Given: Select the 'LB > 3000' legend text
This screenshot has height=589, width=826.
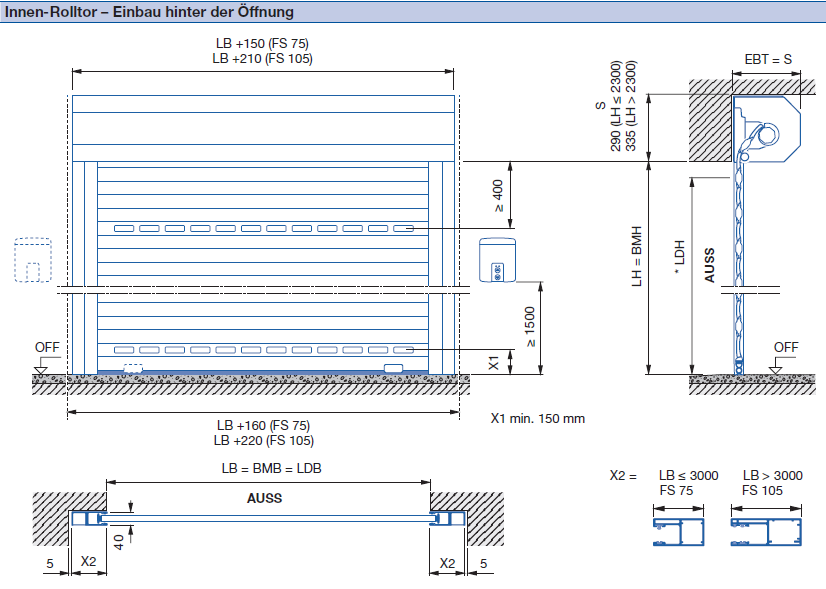Looking at the screenshot, I should coord(773,476).
